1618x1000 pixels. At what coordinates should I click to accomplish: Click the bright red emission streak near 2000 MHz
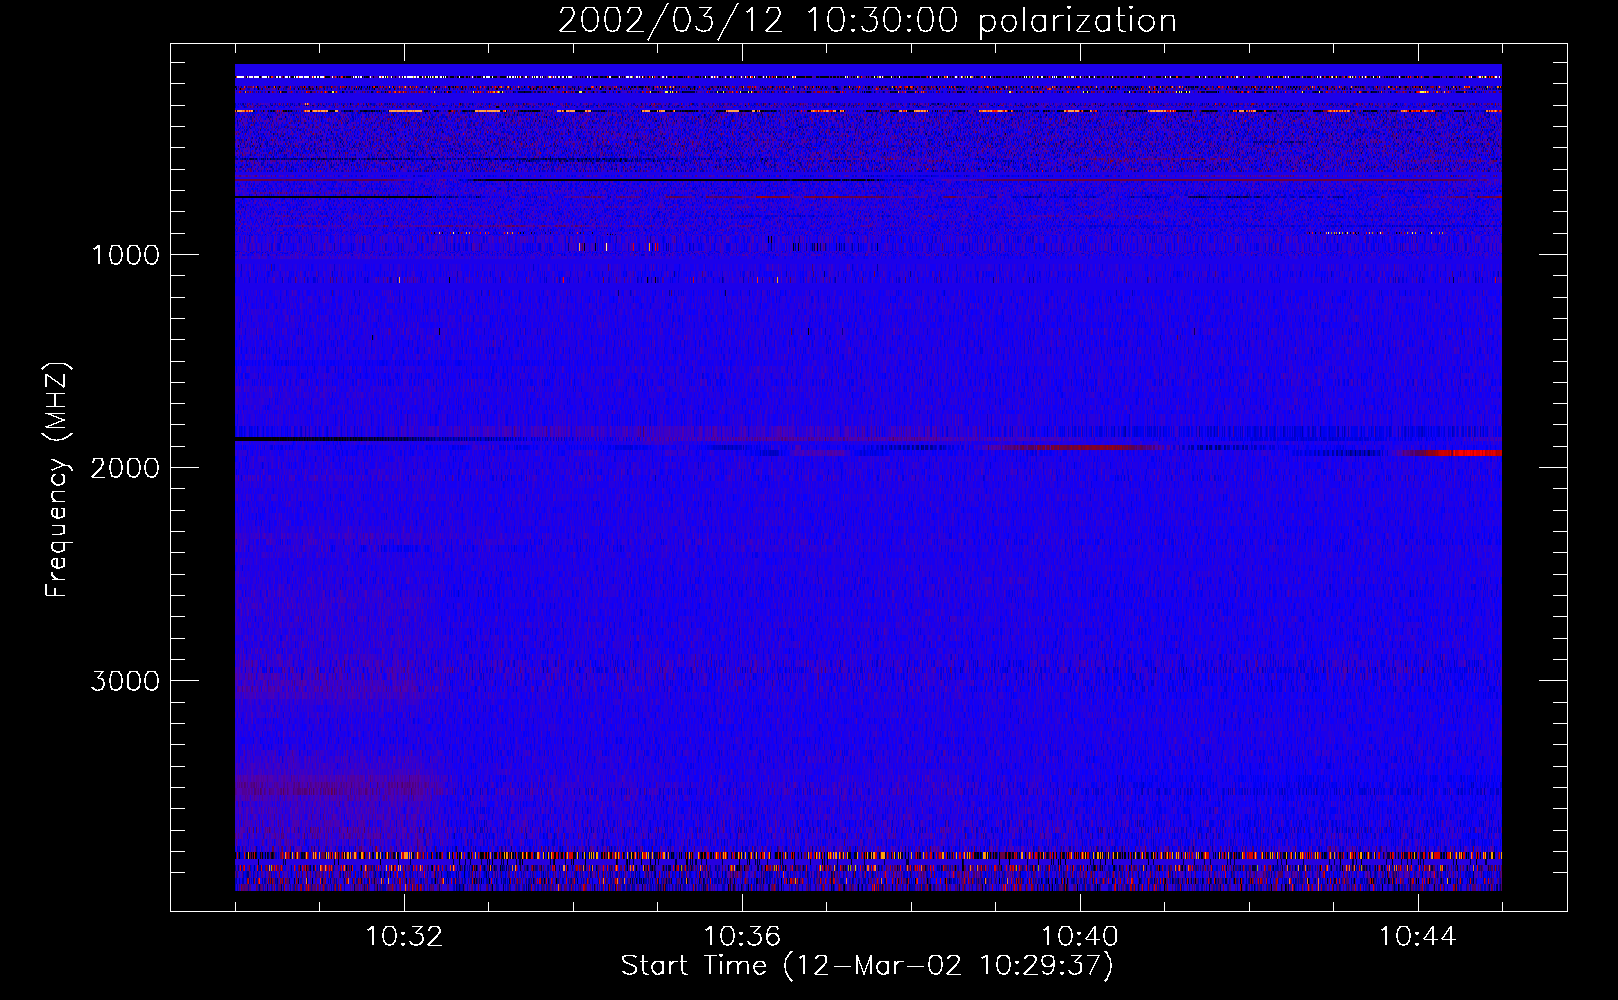click(x=1452, y=453)
